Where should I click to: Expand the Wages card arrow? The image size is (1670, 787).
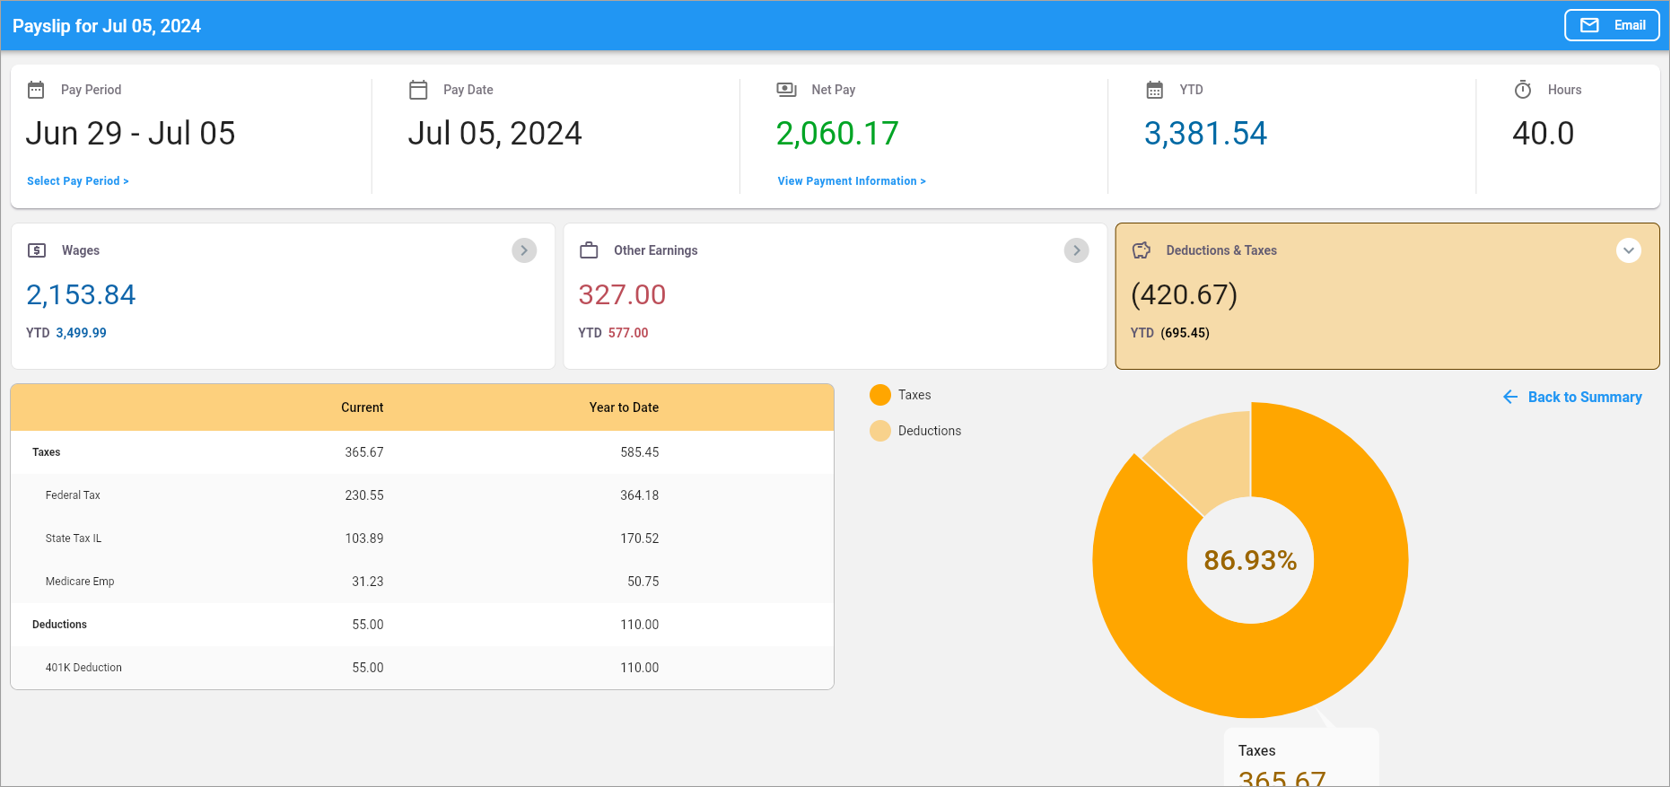(x=524, y=250)
